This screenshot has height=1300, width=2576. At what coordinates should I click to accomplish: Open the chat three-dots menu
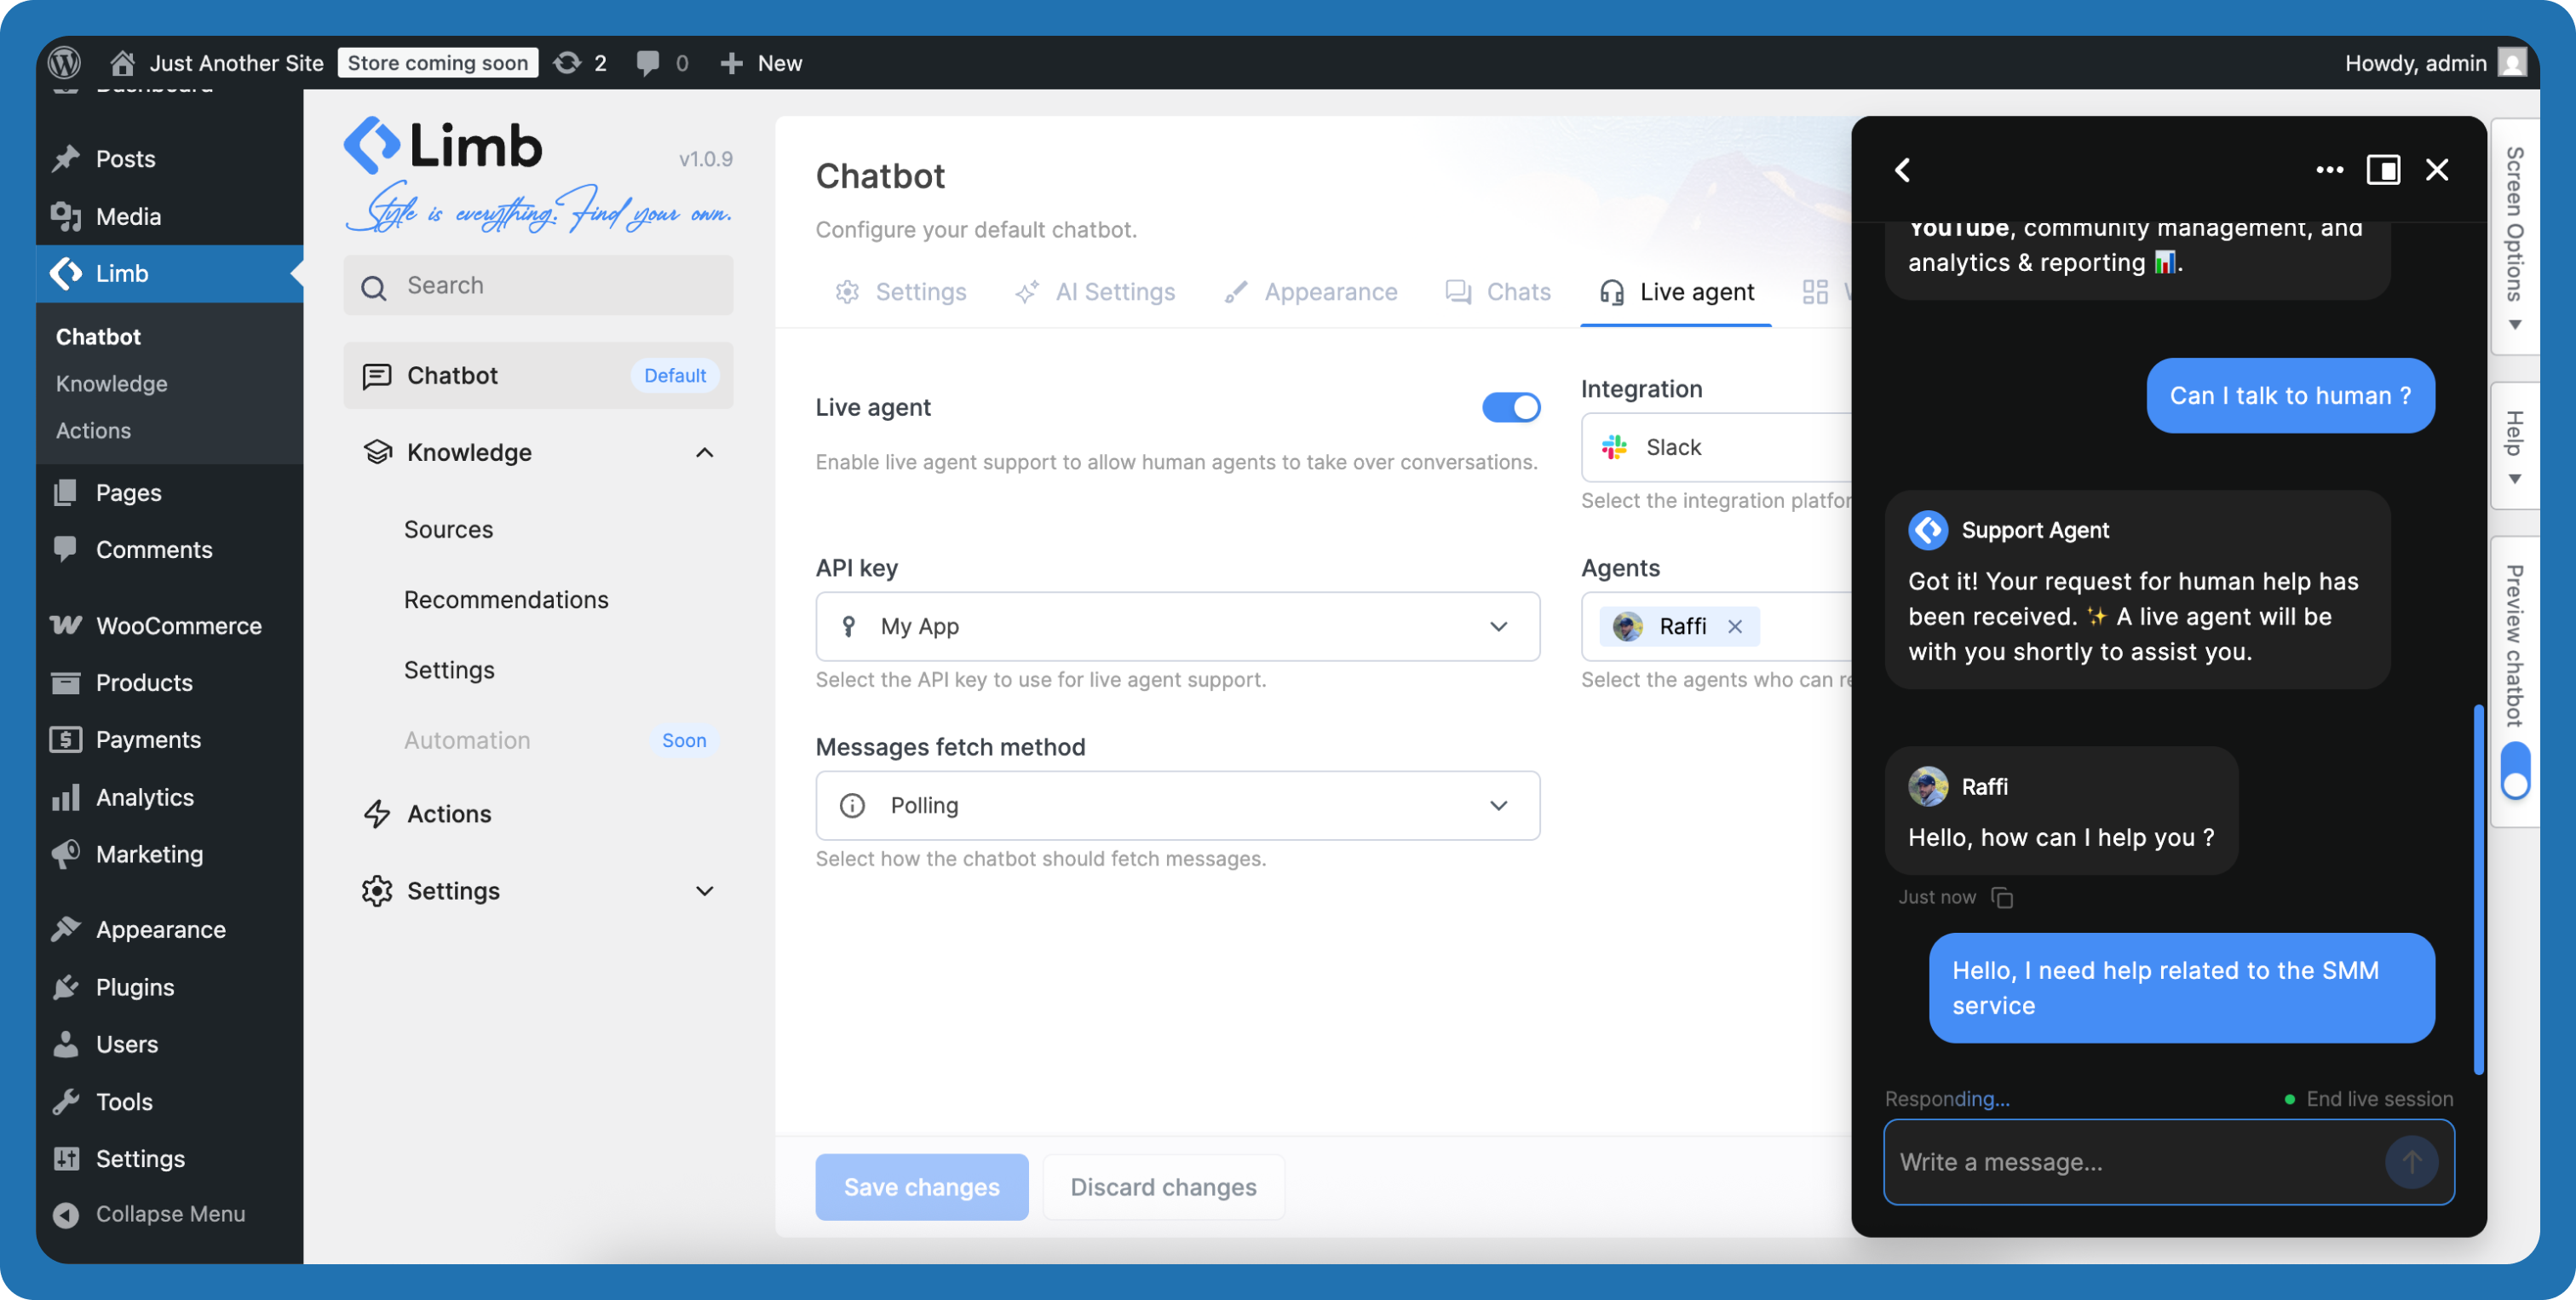coord(2329,170)
